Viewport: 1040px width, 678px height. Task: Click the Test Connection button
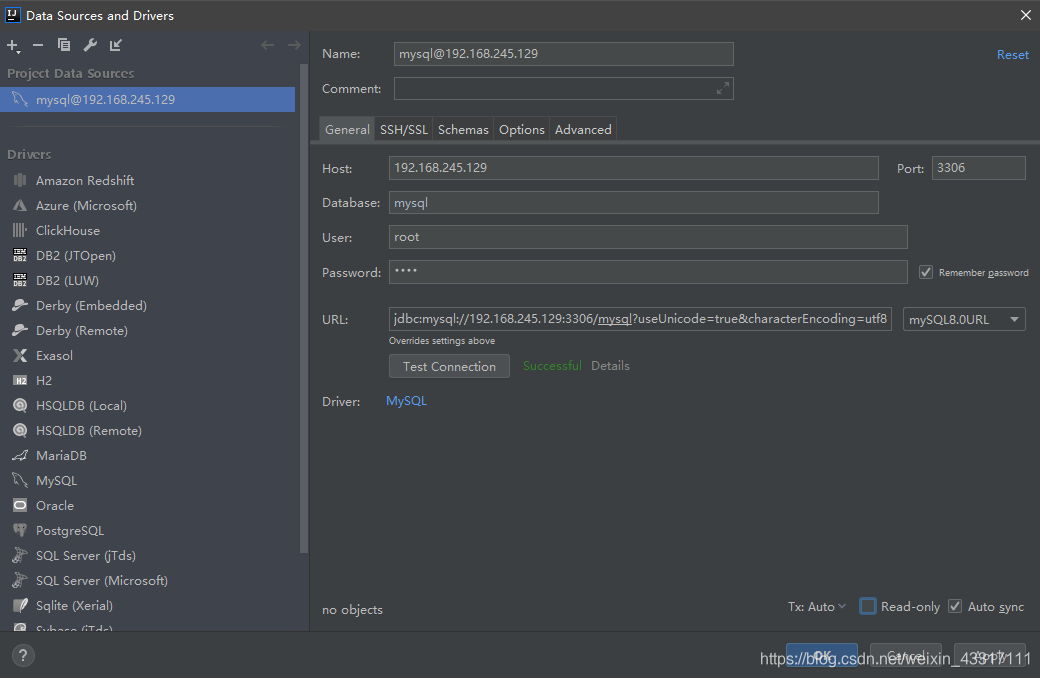[449, 366]
